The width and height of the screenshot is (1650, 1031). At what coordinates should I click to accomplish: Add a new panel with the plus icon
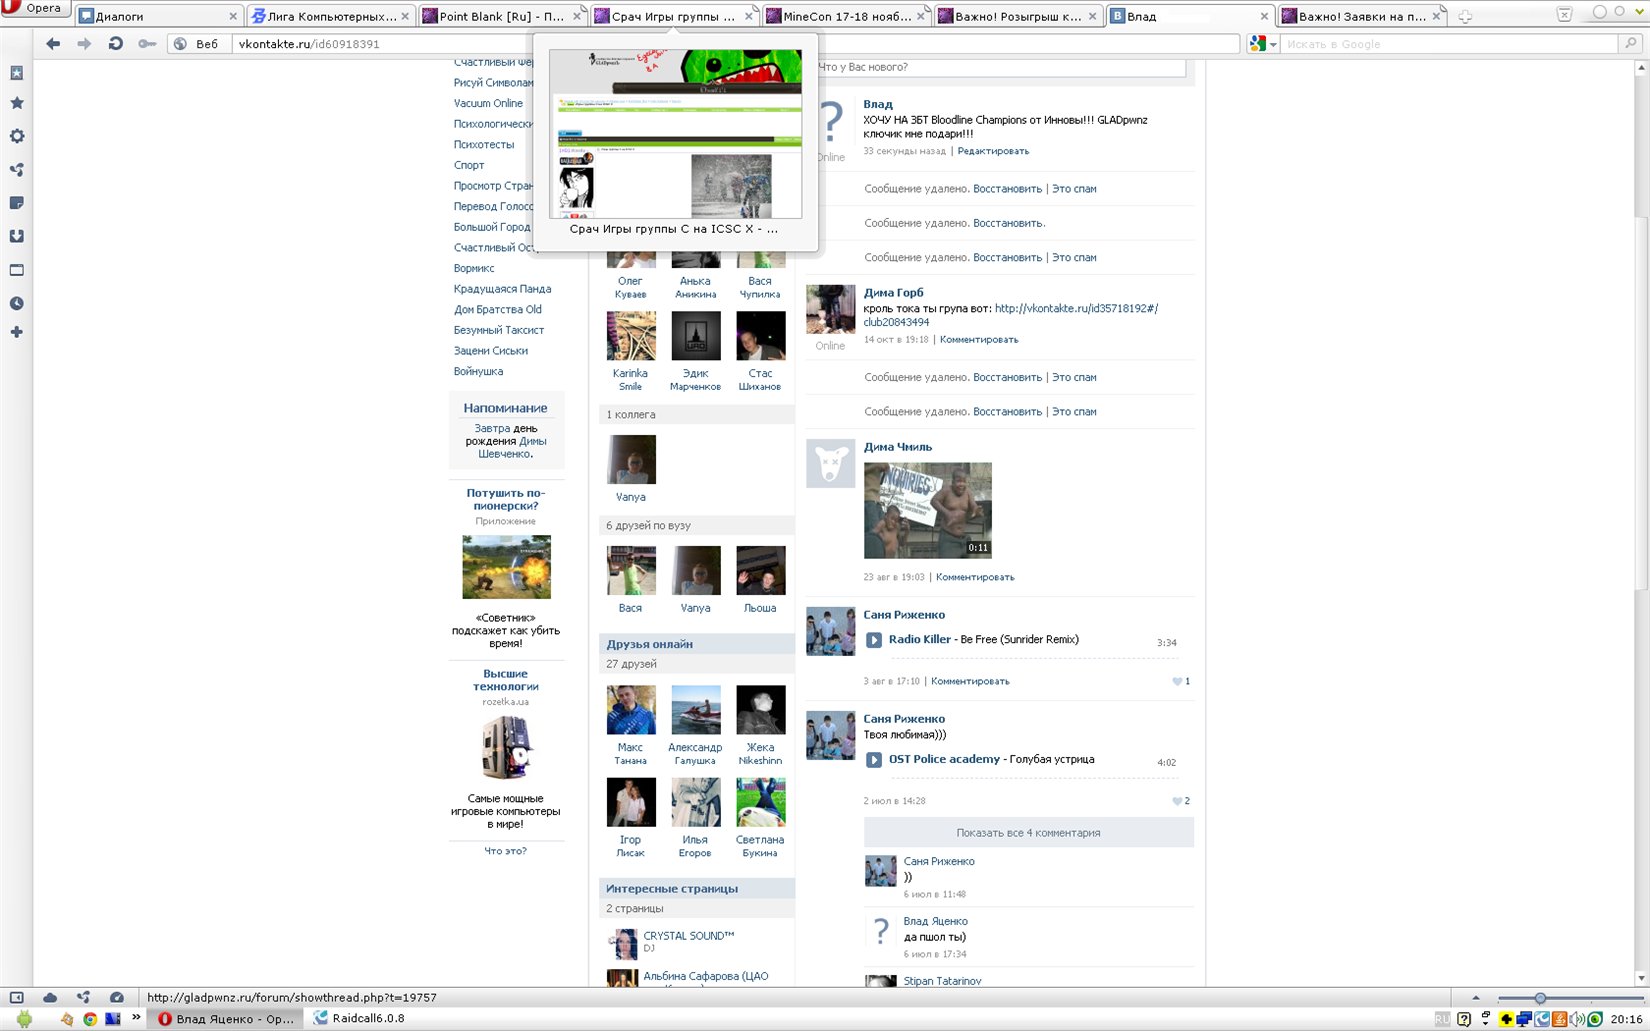(16, 332)
